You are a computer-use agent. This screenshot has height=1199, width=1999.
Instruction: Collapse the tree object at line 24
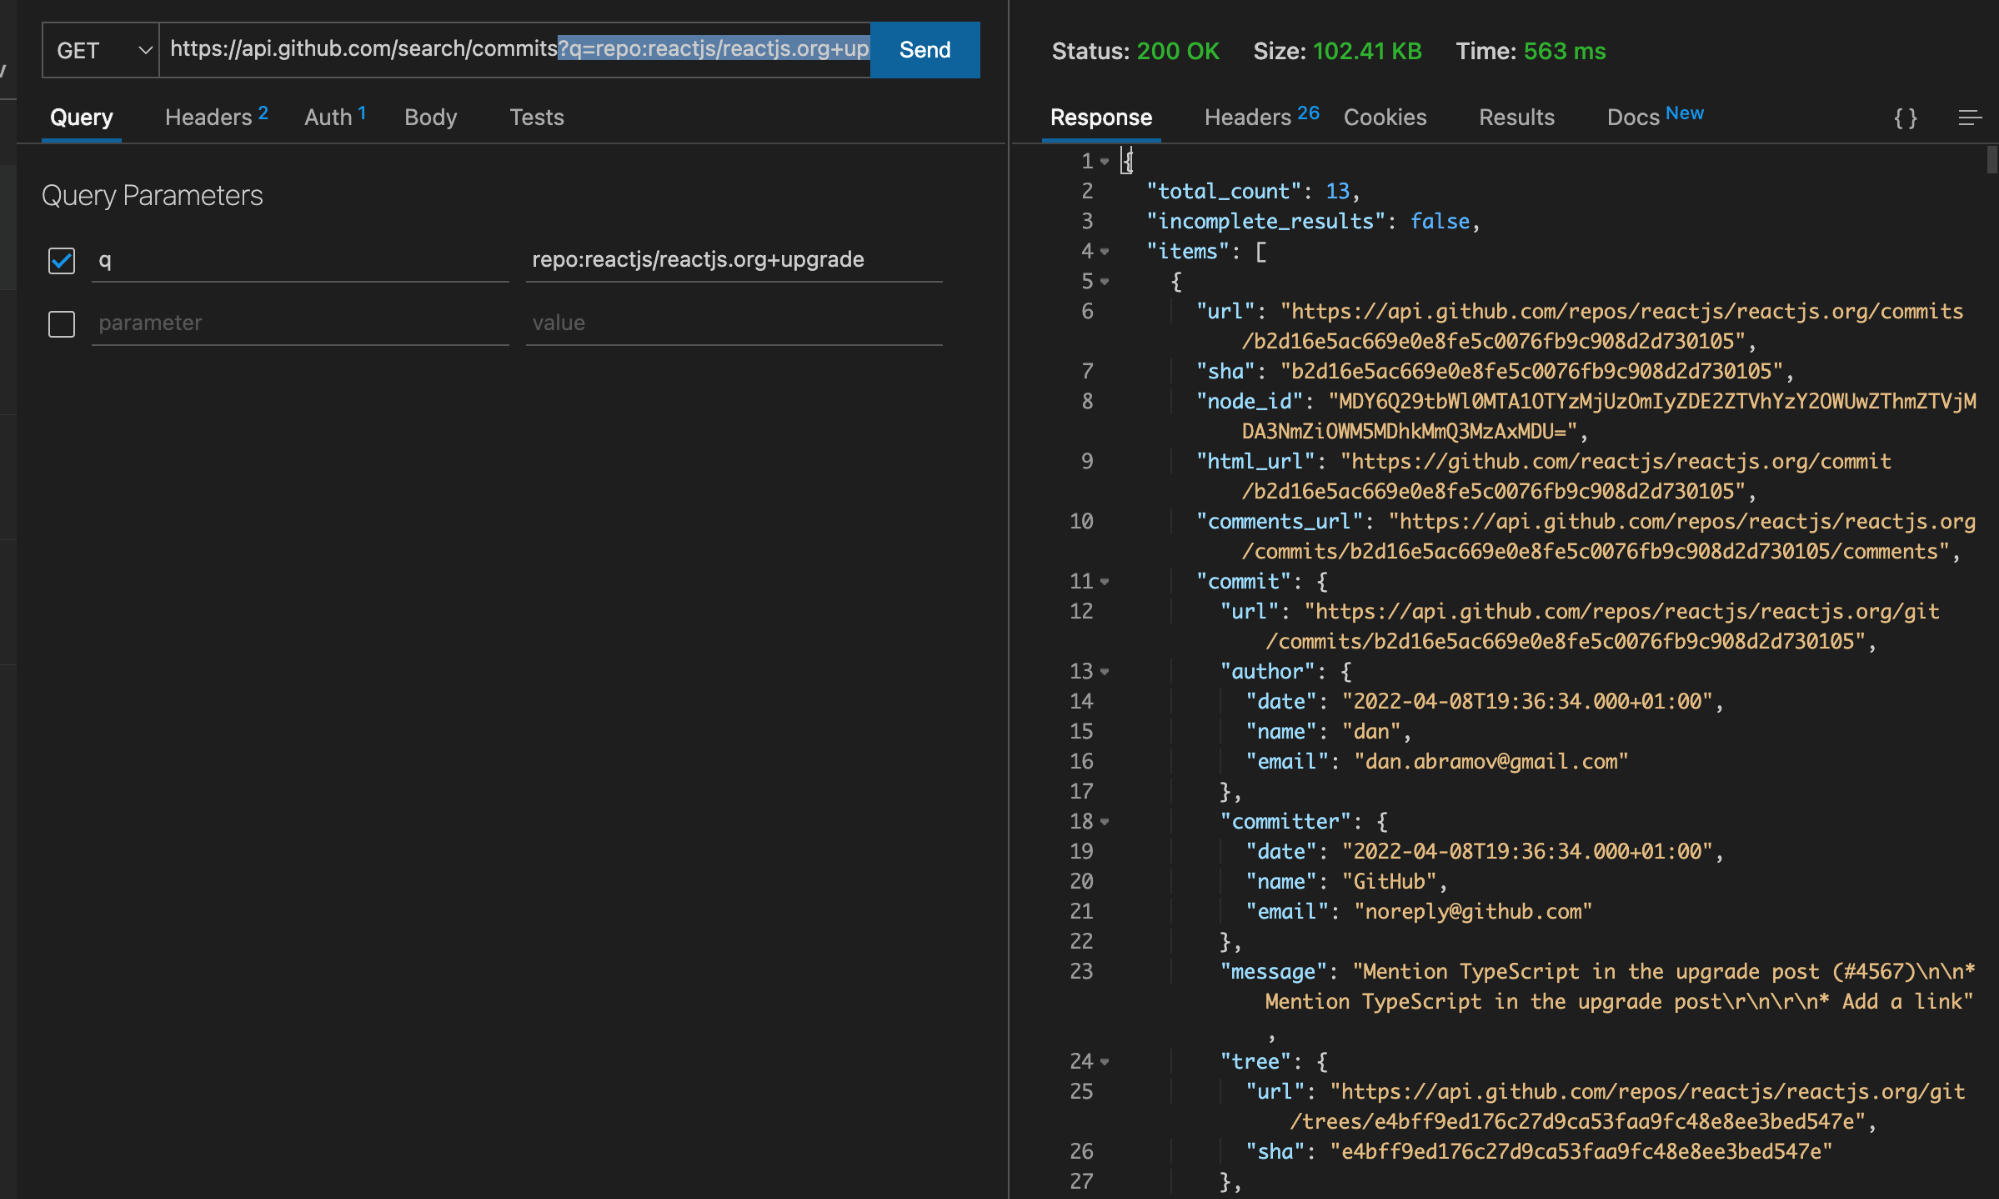[x=1105, y=1062]
